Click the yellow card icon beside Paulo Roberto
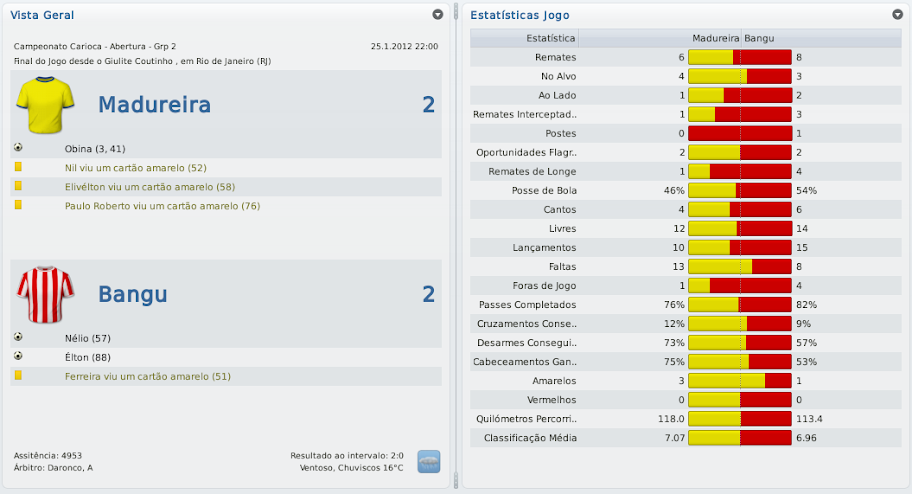Image resolution: width=912 pixels, height=494 pixels. (x=19, y=205)
